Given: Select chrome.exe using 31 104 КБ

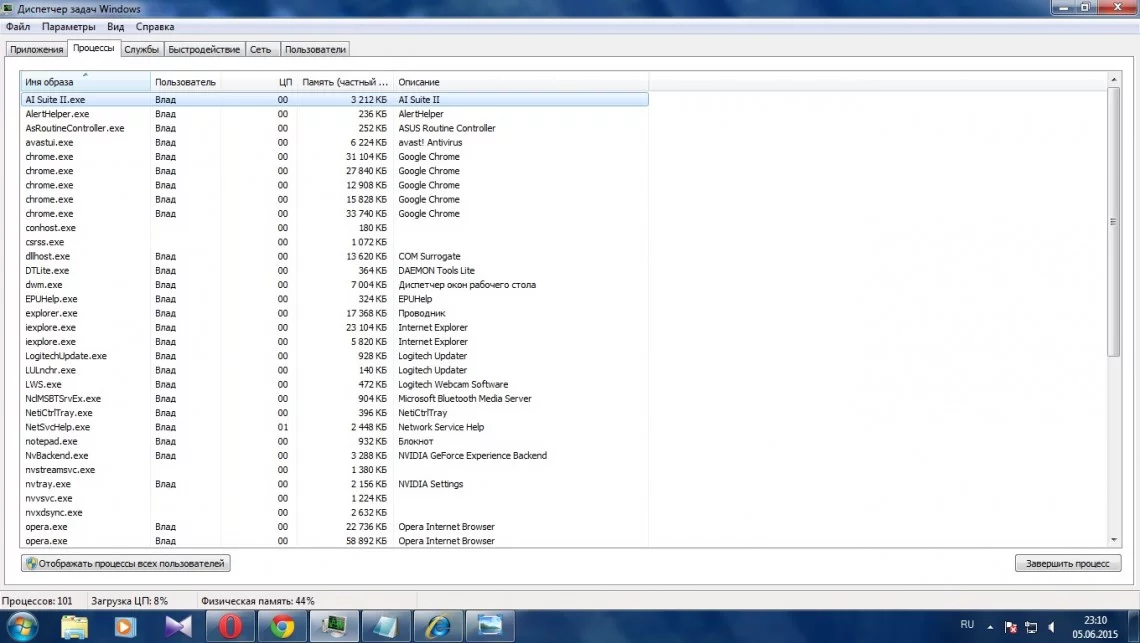Looking at the screenshot, I should pos(334,156).
